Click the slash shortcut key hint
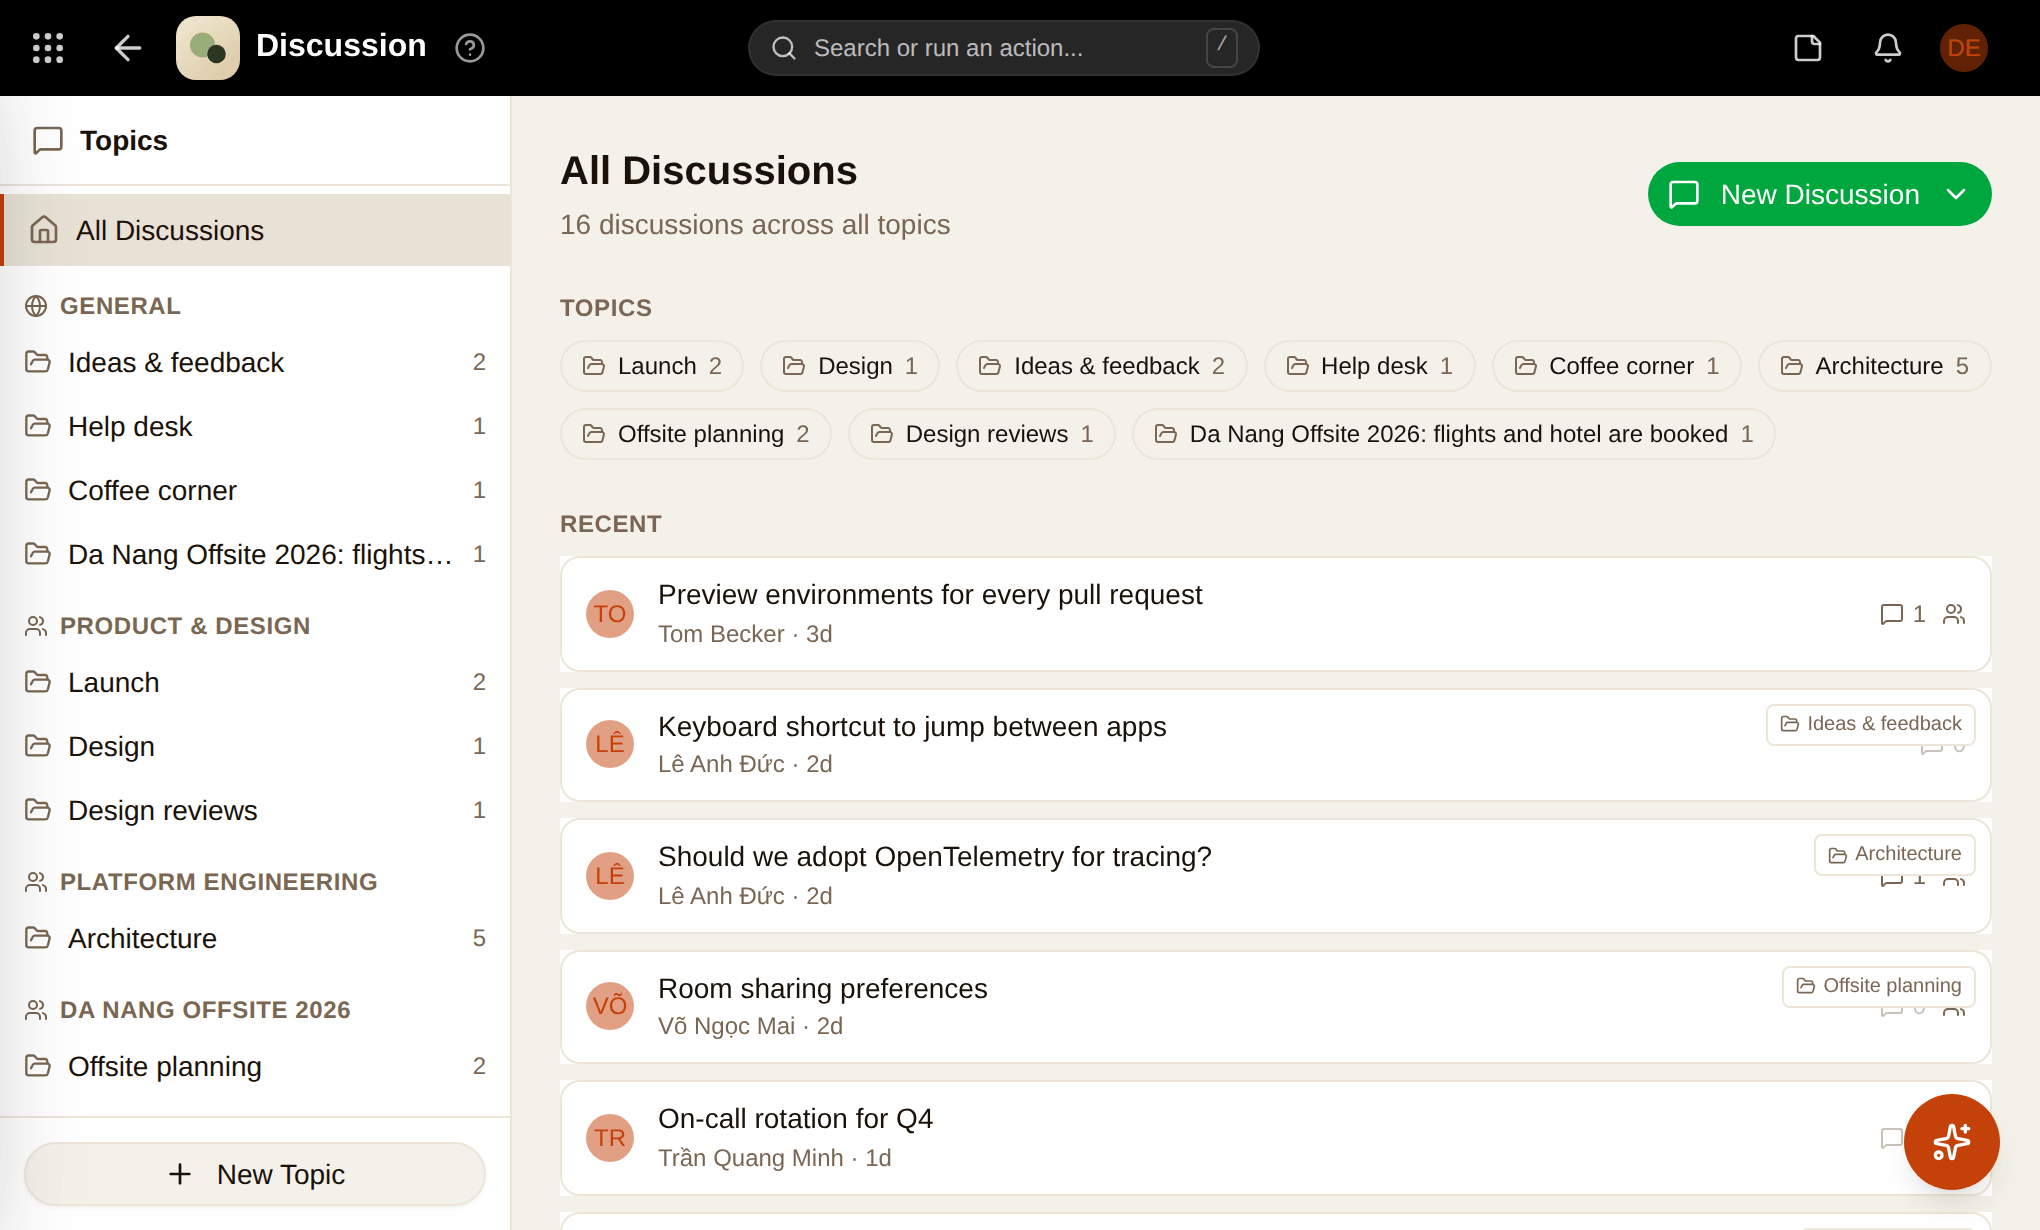2040x1230 pixels. click(1222, 48)
